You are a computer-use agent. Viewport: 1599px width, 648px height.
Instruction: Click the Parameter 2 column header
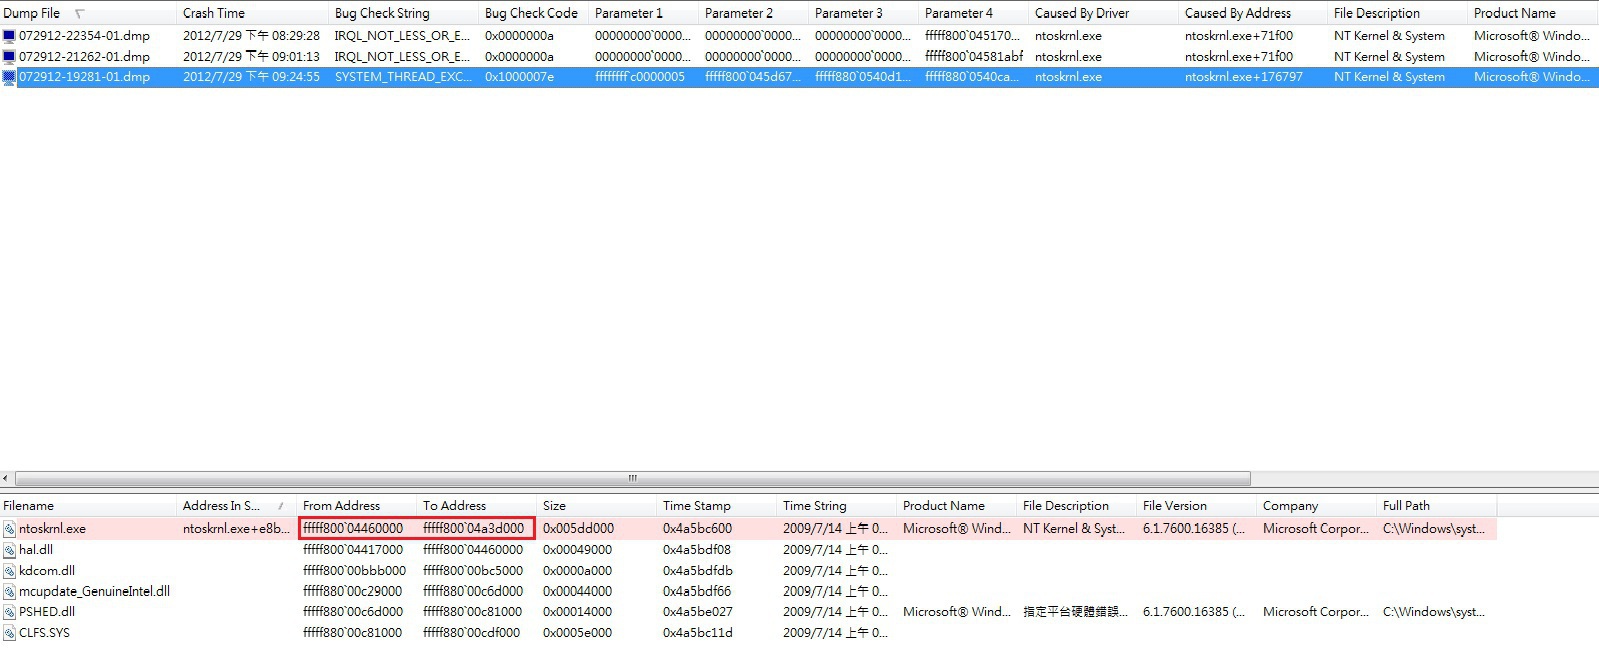(754, 13)
